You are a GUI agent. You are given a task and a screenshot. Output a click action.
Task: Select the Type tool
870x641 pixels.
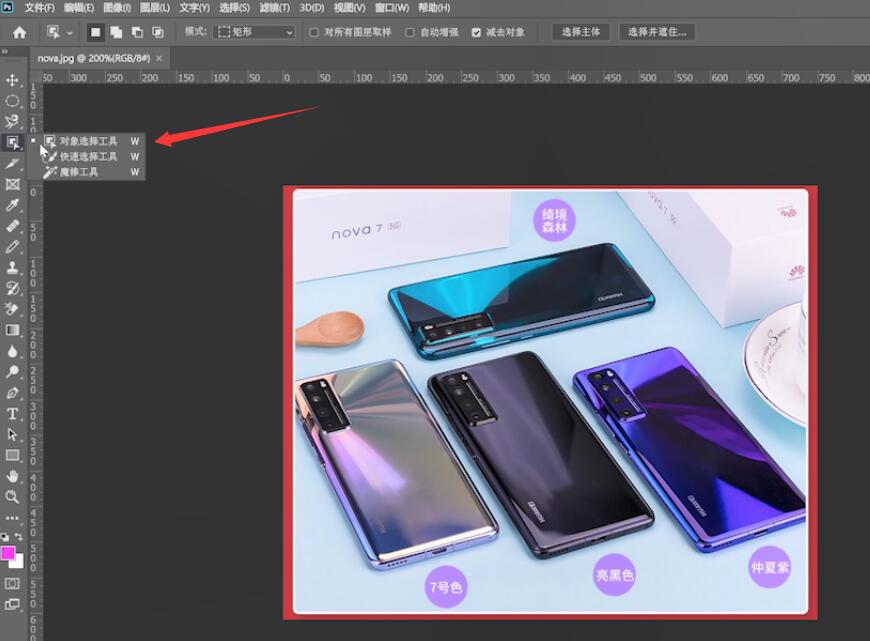point(12,414)
